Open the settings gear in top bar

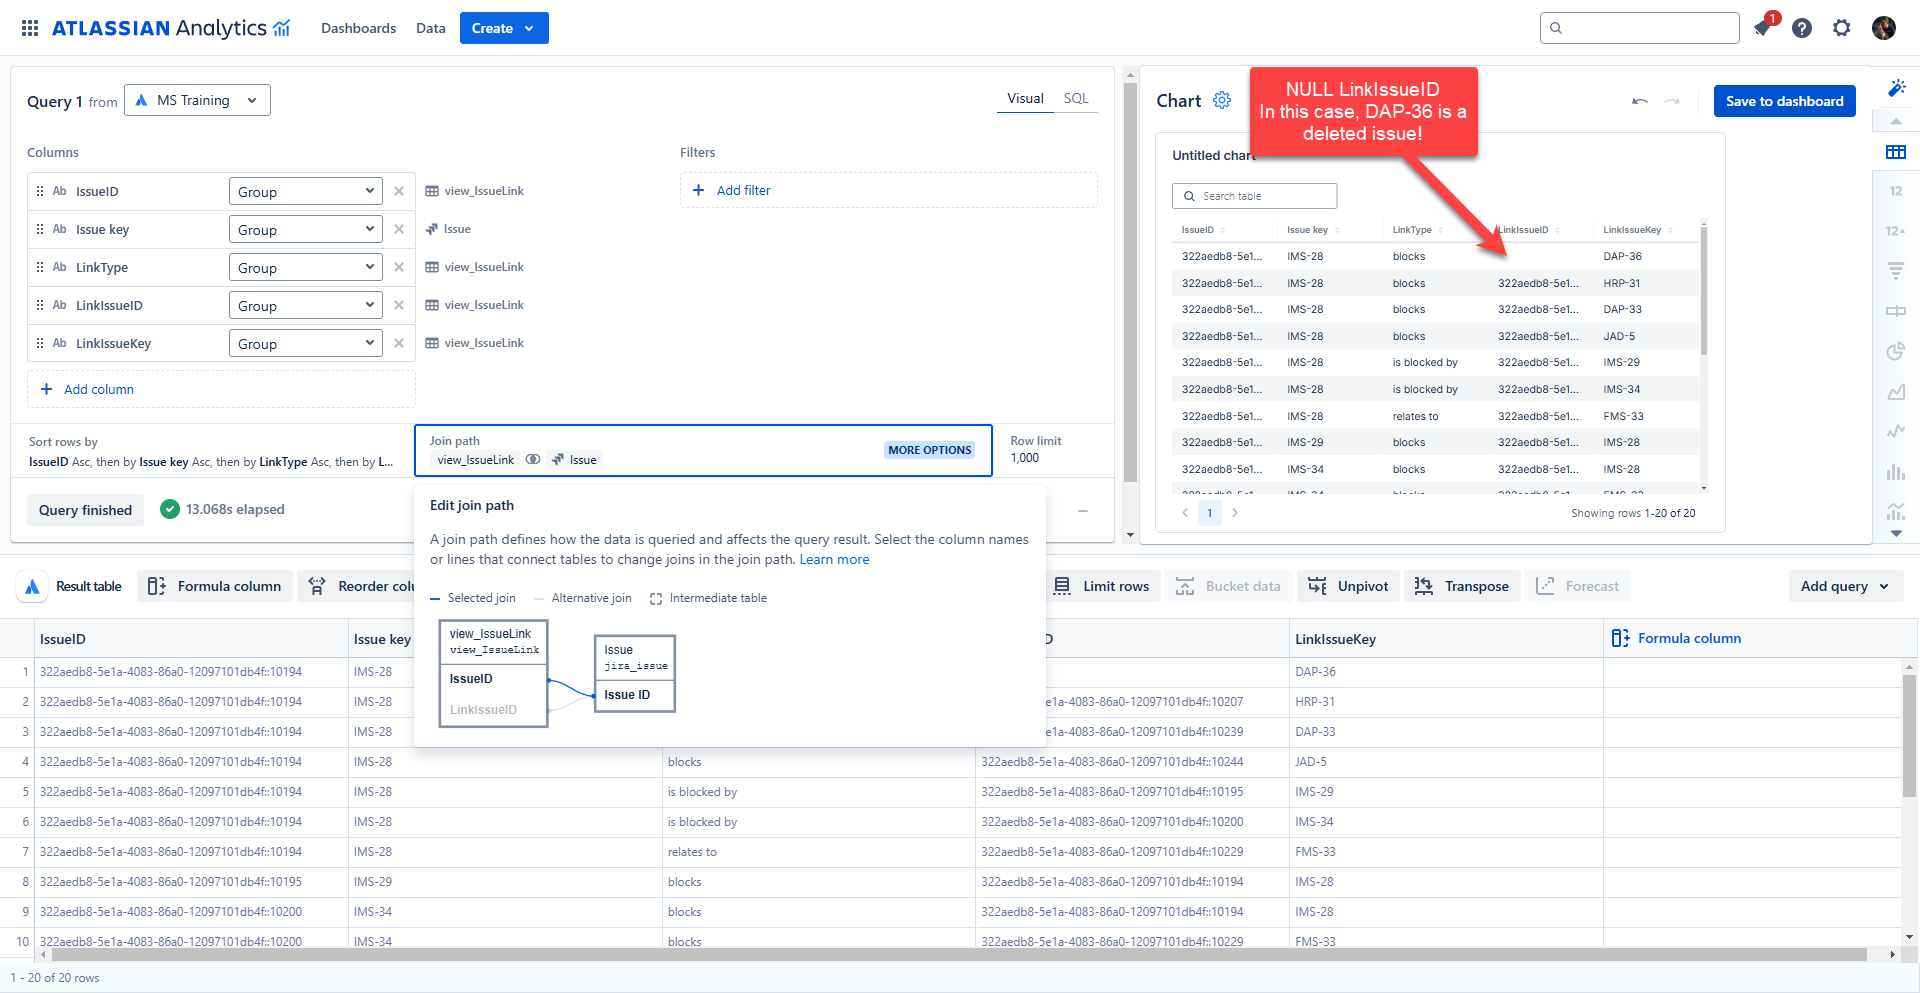pyautogui.click(x=1842, y=28)
